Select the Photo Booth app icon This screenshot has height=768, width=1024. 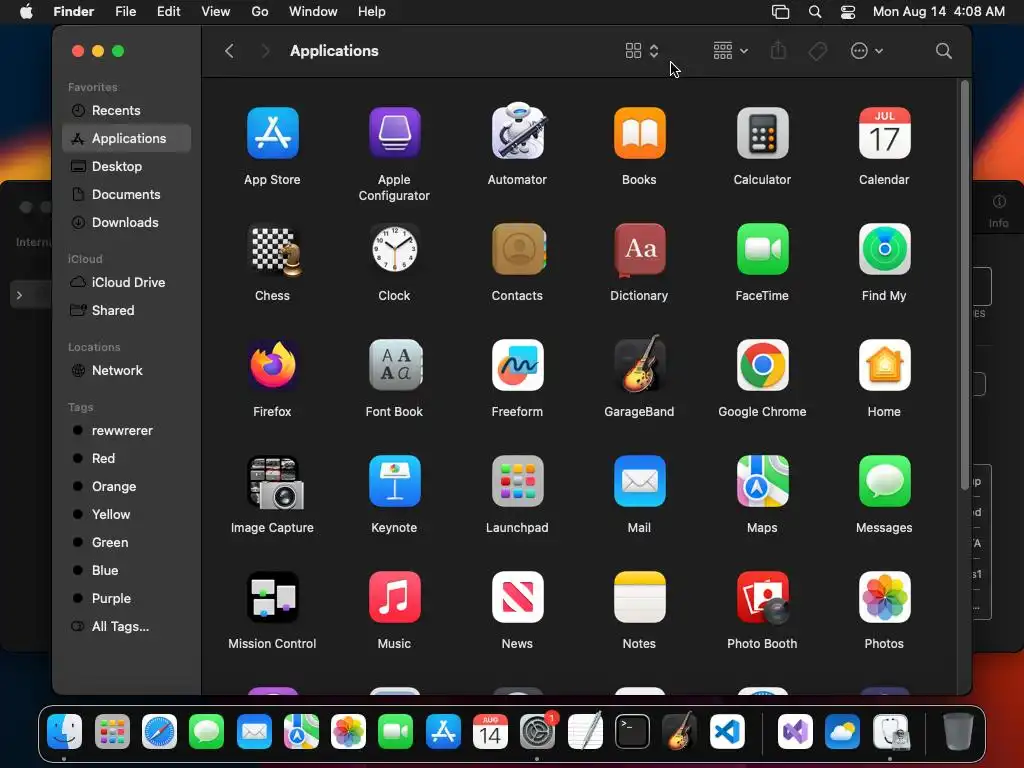point(762,598)
